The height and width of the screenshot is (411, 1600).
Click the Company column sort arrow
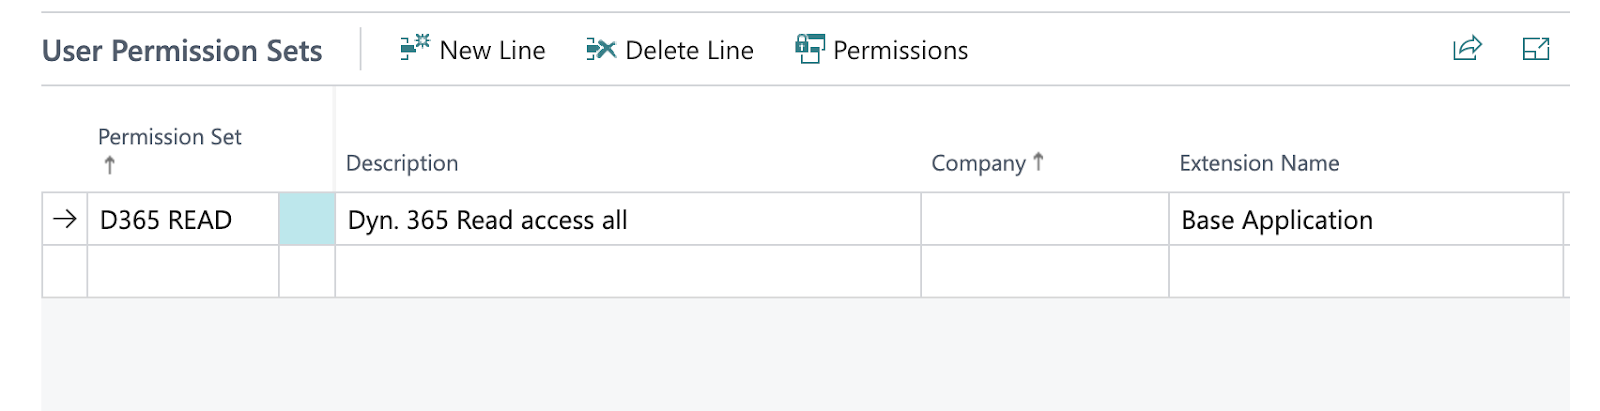point(1038,161)
